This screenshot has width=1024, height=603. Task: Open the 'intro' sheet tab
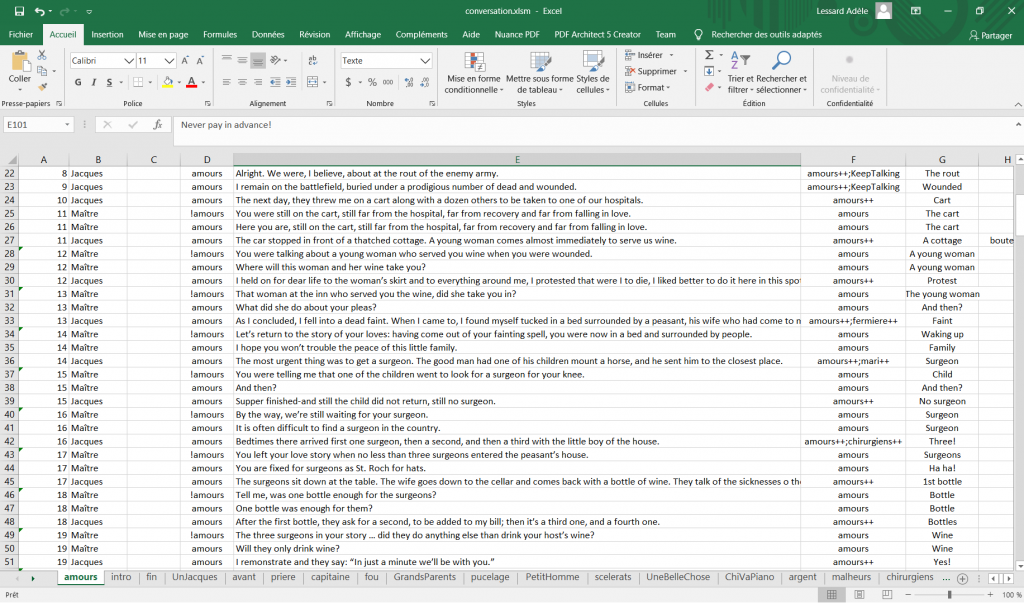point(121,577)
